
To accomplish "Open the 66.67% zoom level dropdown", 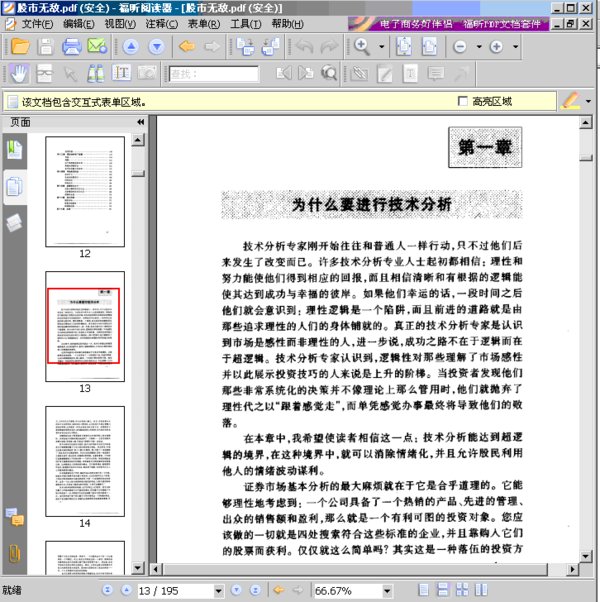I will tap(387, 590).
